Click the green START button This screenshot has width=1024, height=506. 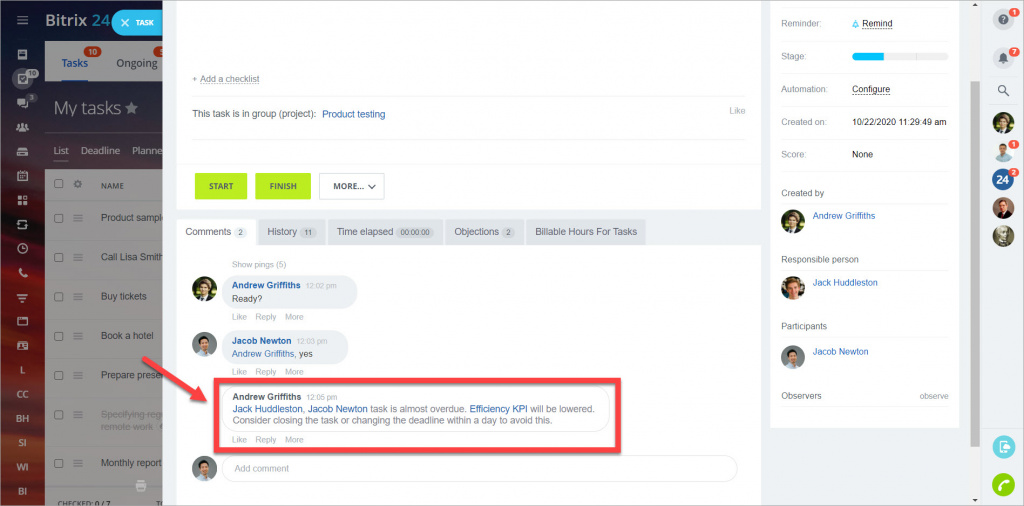coord(221,186)
